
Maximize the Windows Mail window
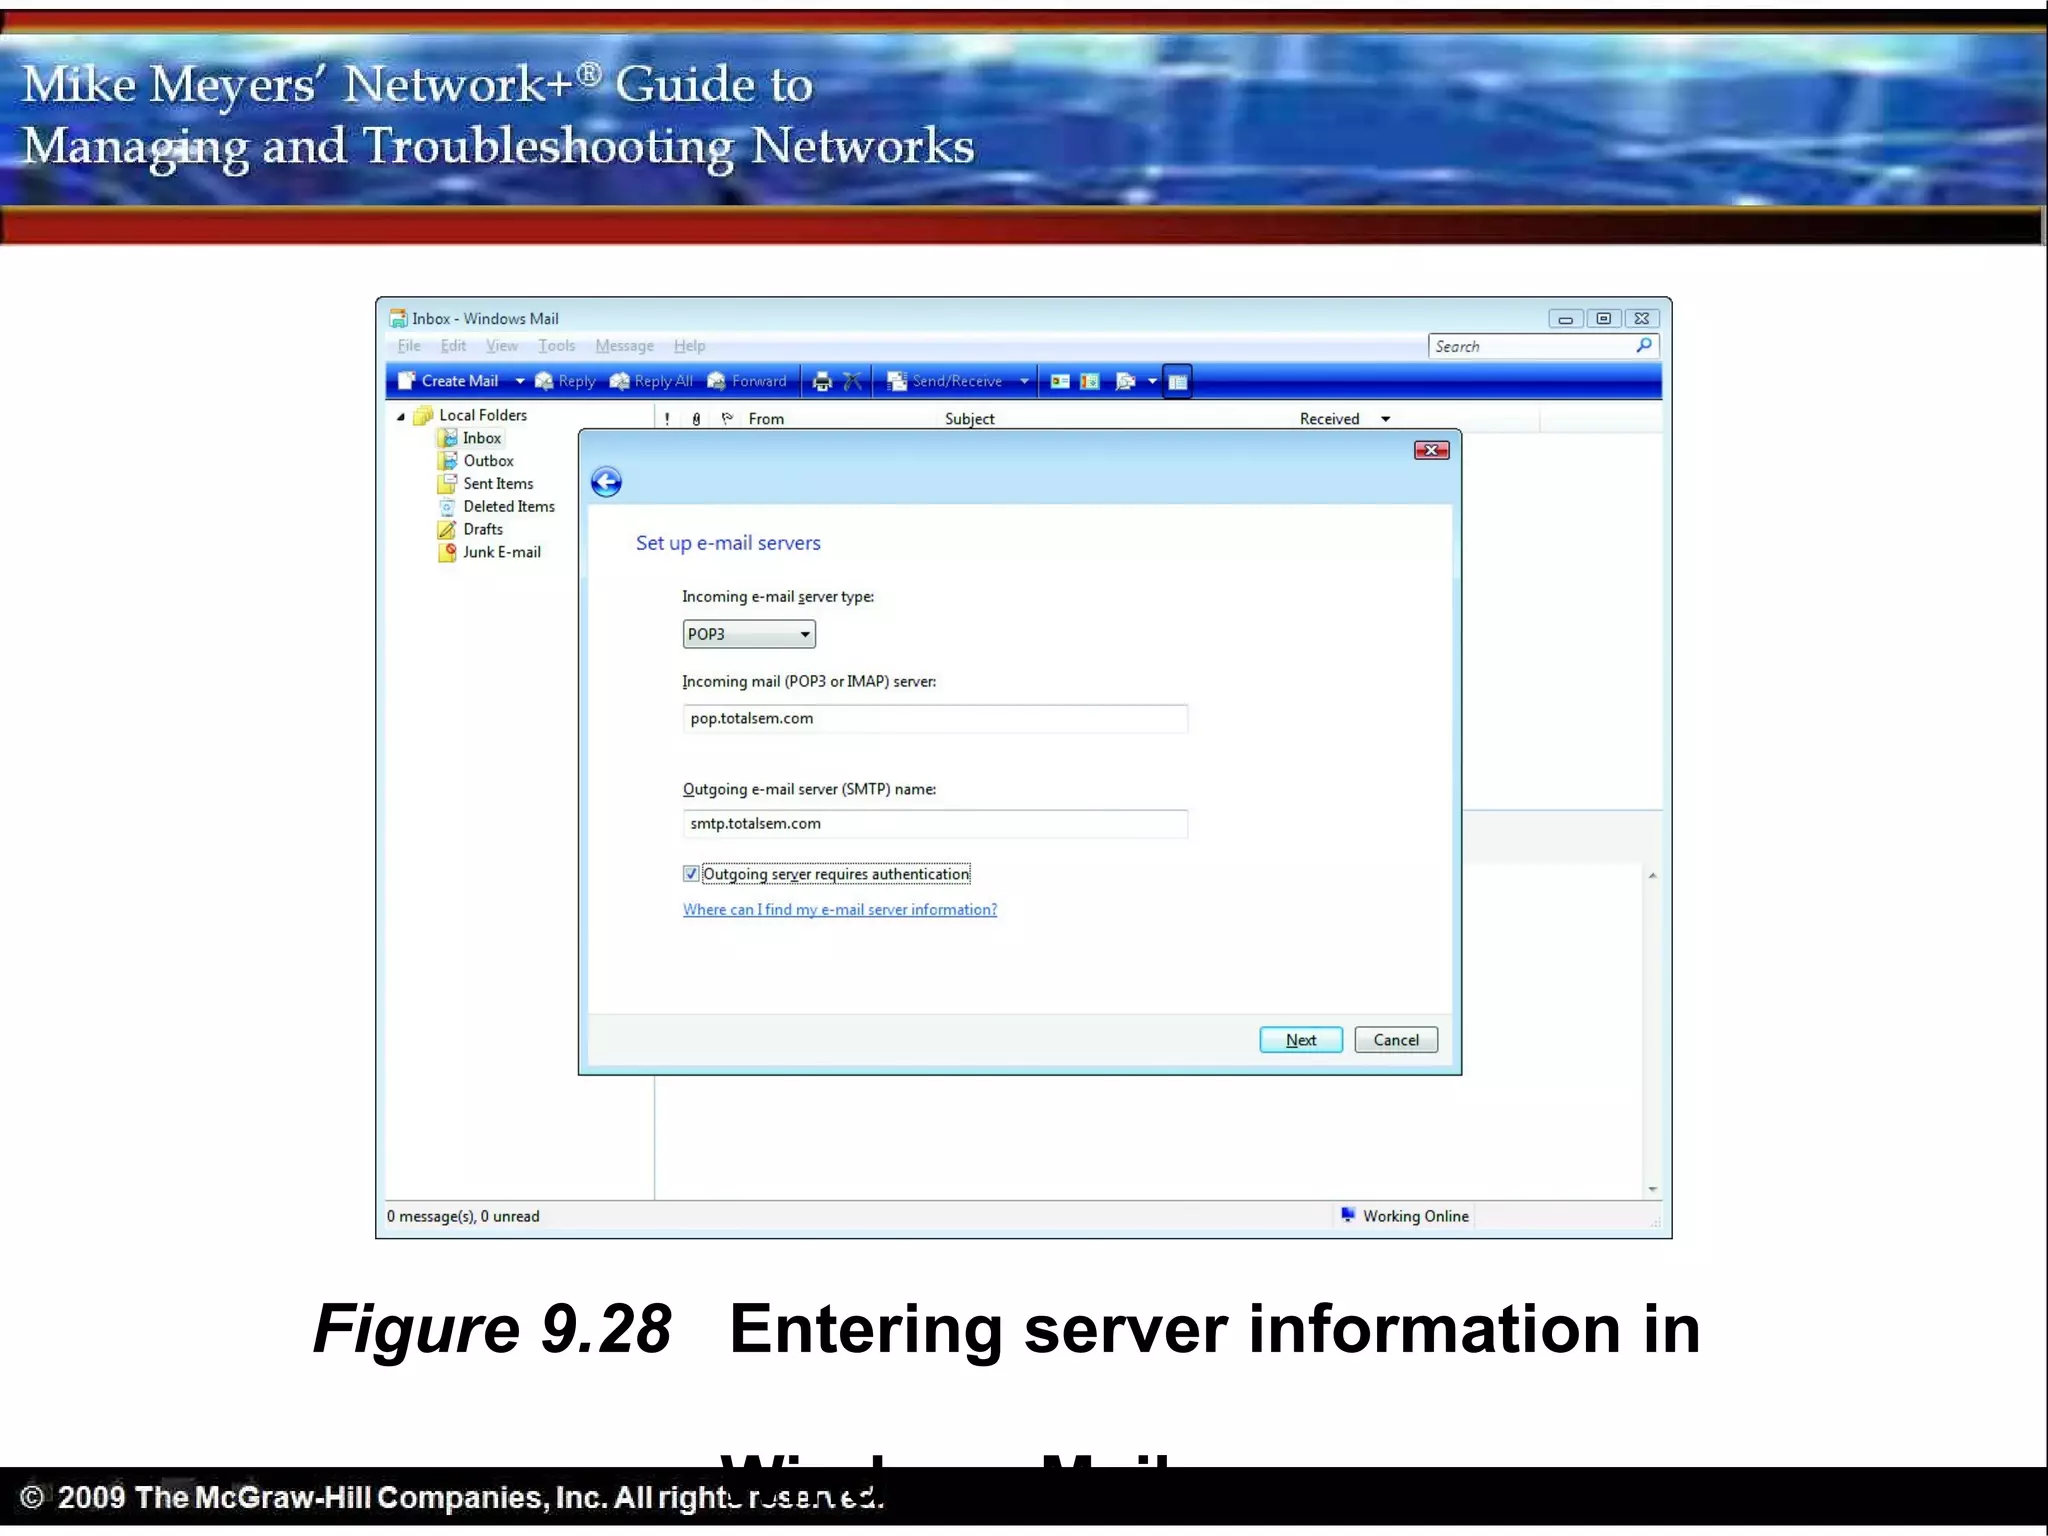coord(1603,318)
